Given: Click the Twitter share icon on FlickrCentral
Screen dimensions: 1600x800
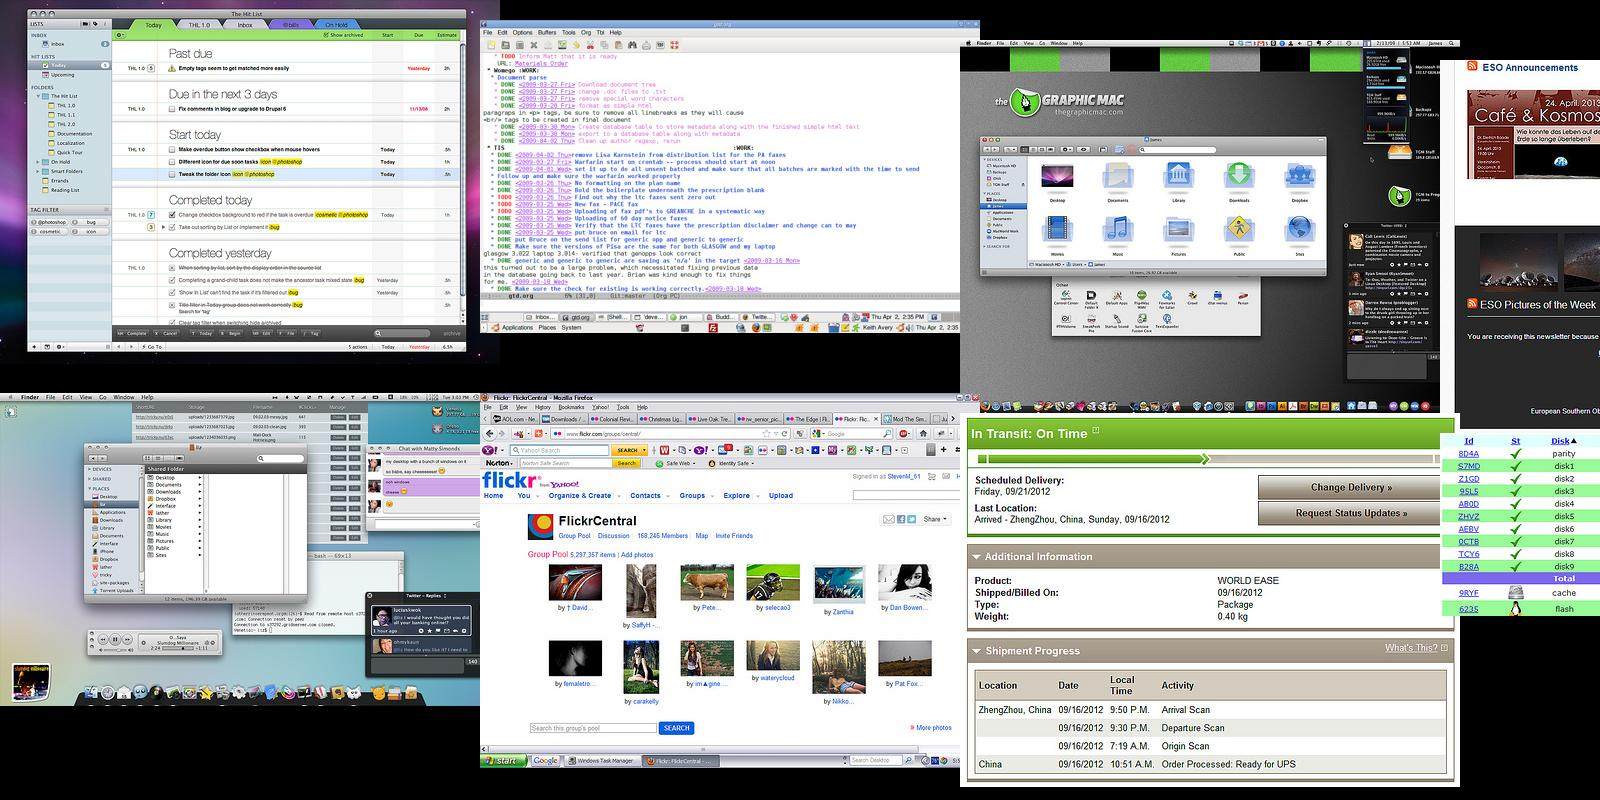Looking at the screenshot, I should (x=911, y=520).
